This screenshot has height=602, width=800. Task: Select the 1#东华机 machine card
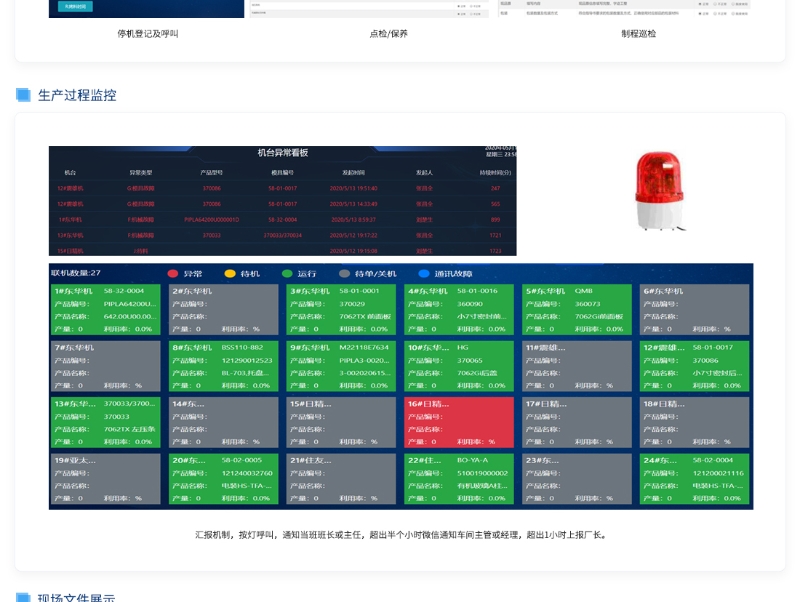tap(106, 310)
